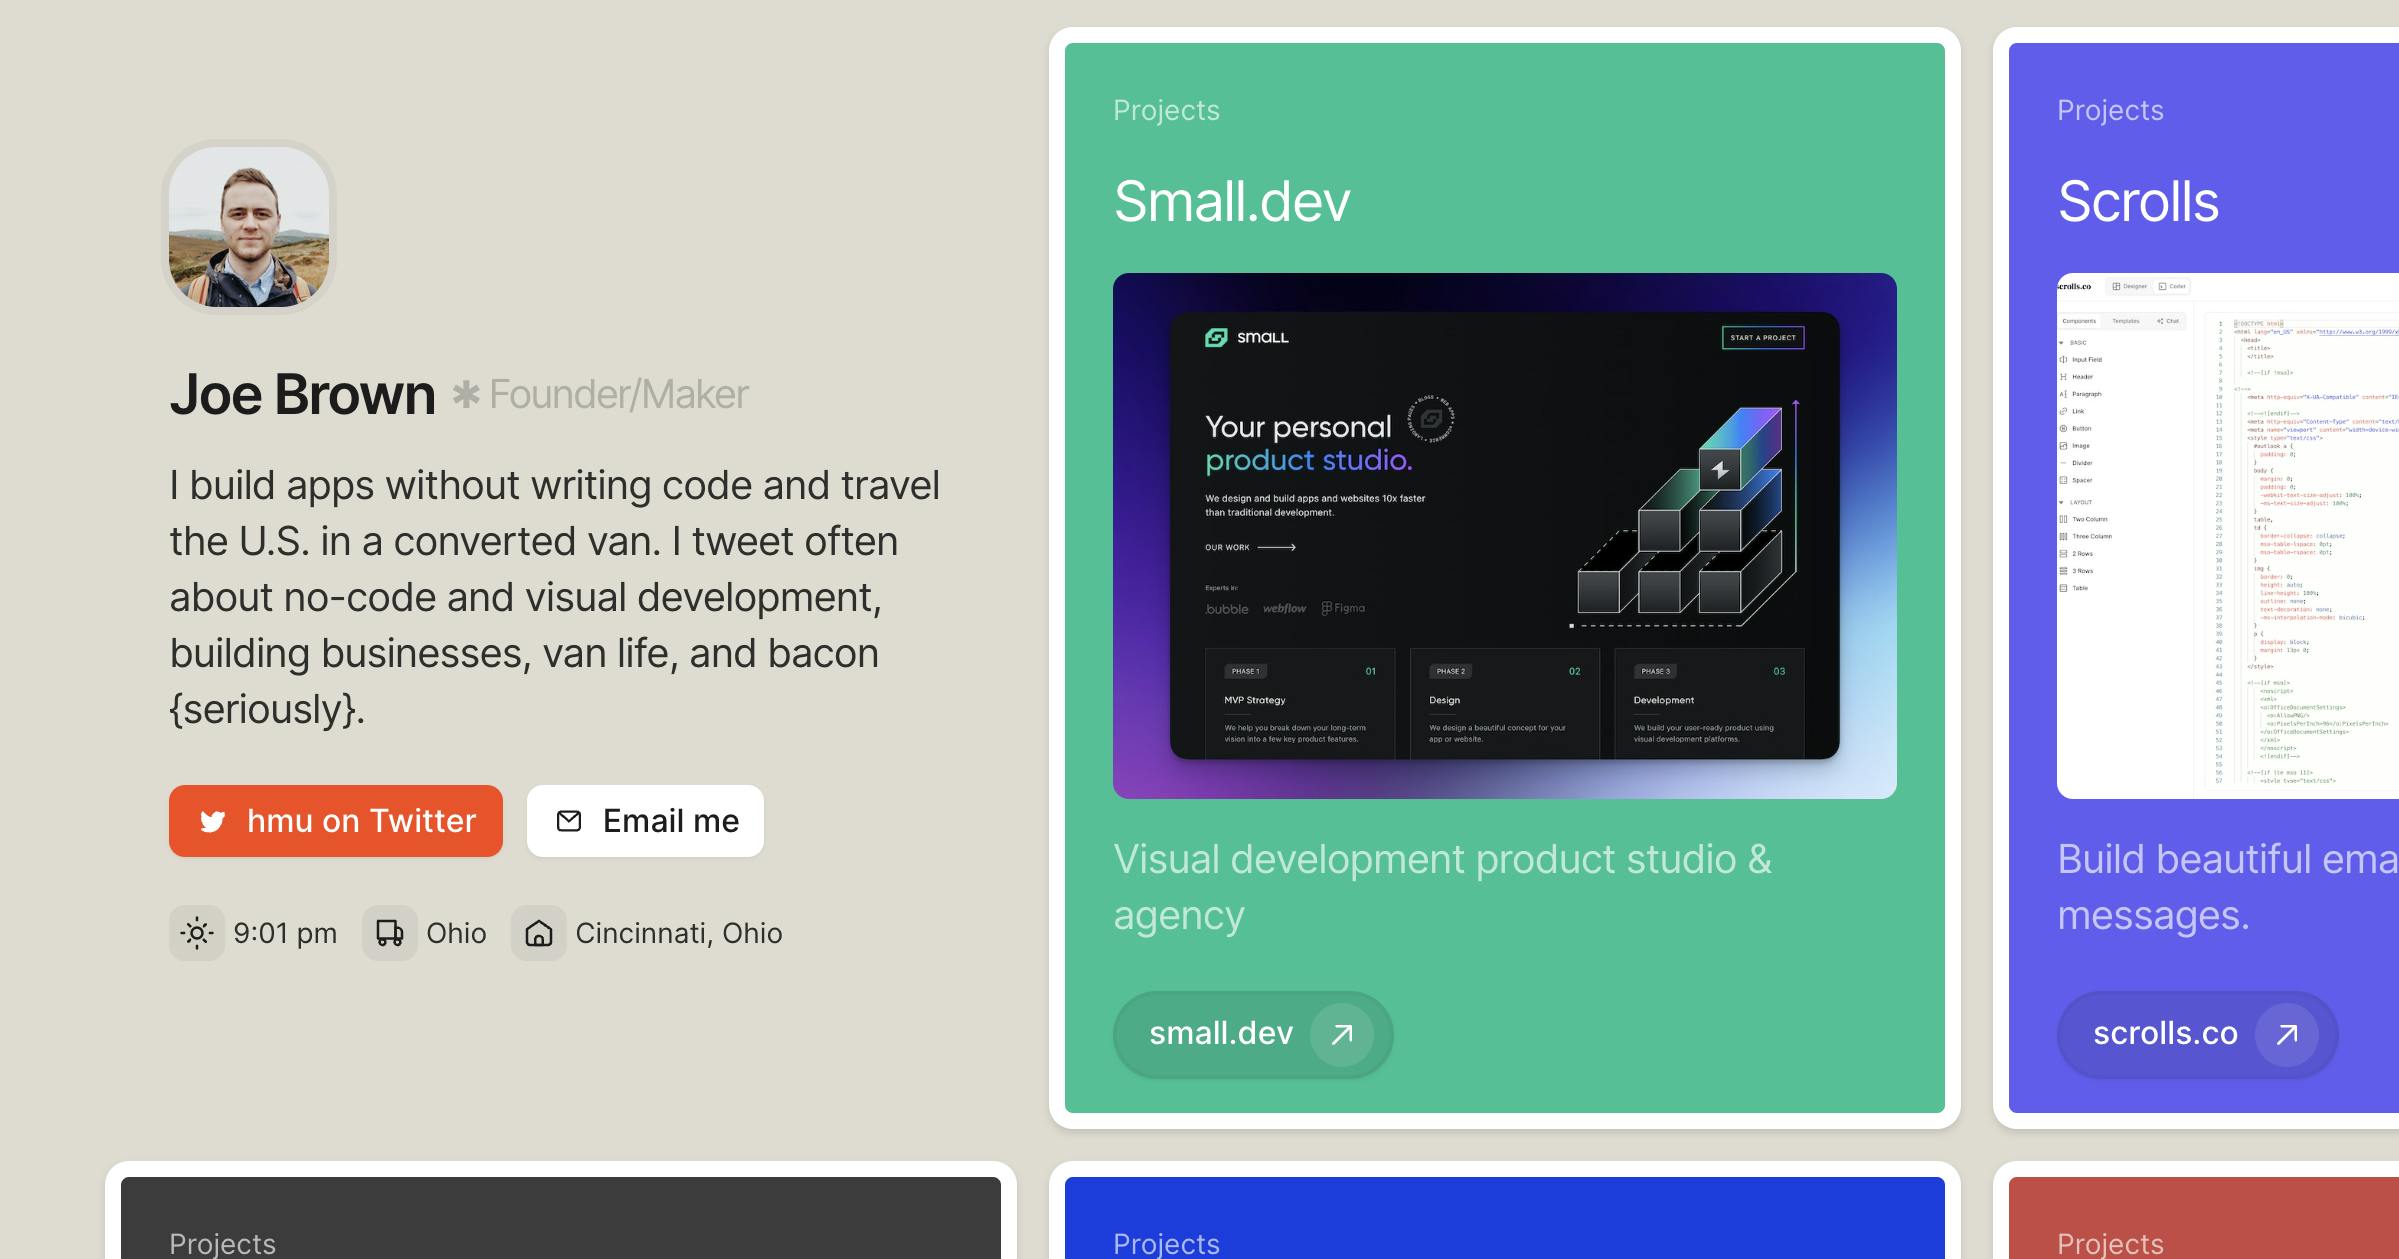
Task: Click the MVP Strategy phase card
Action: point(1300,704)
